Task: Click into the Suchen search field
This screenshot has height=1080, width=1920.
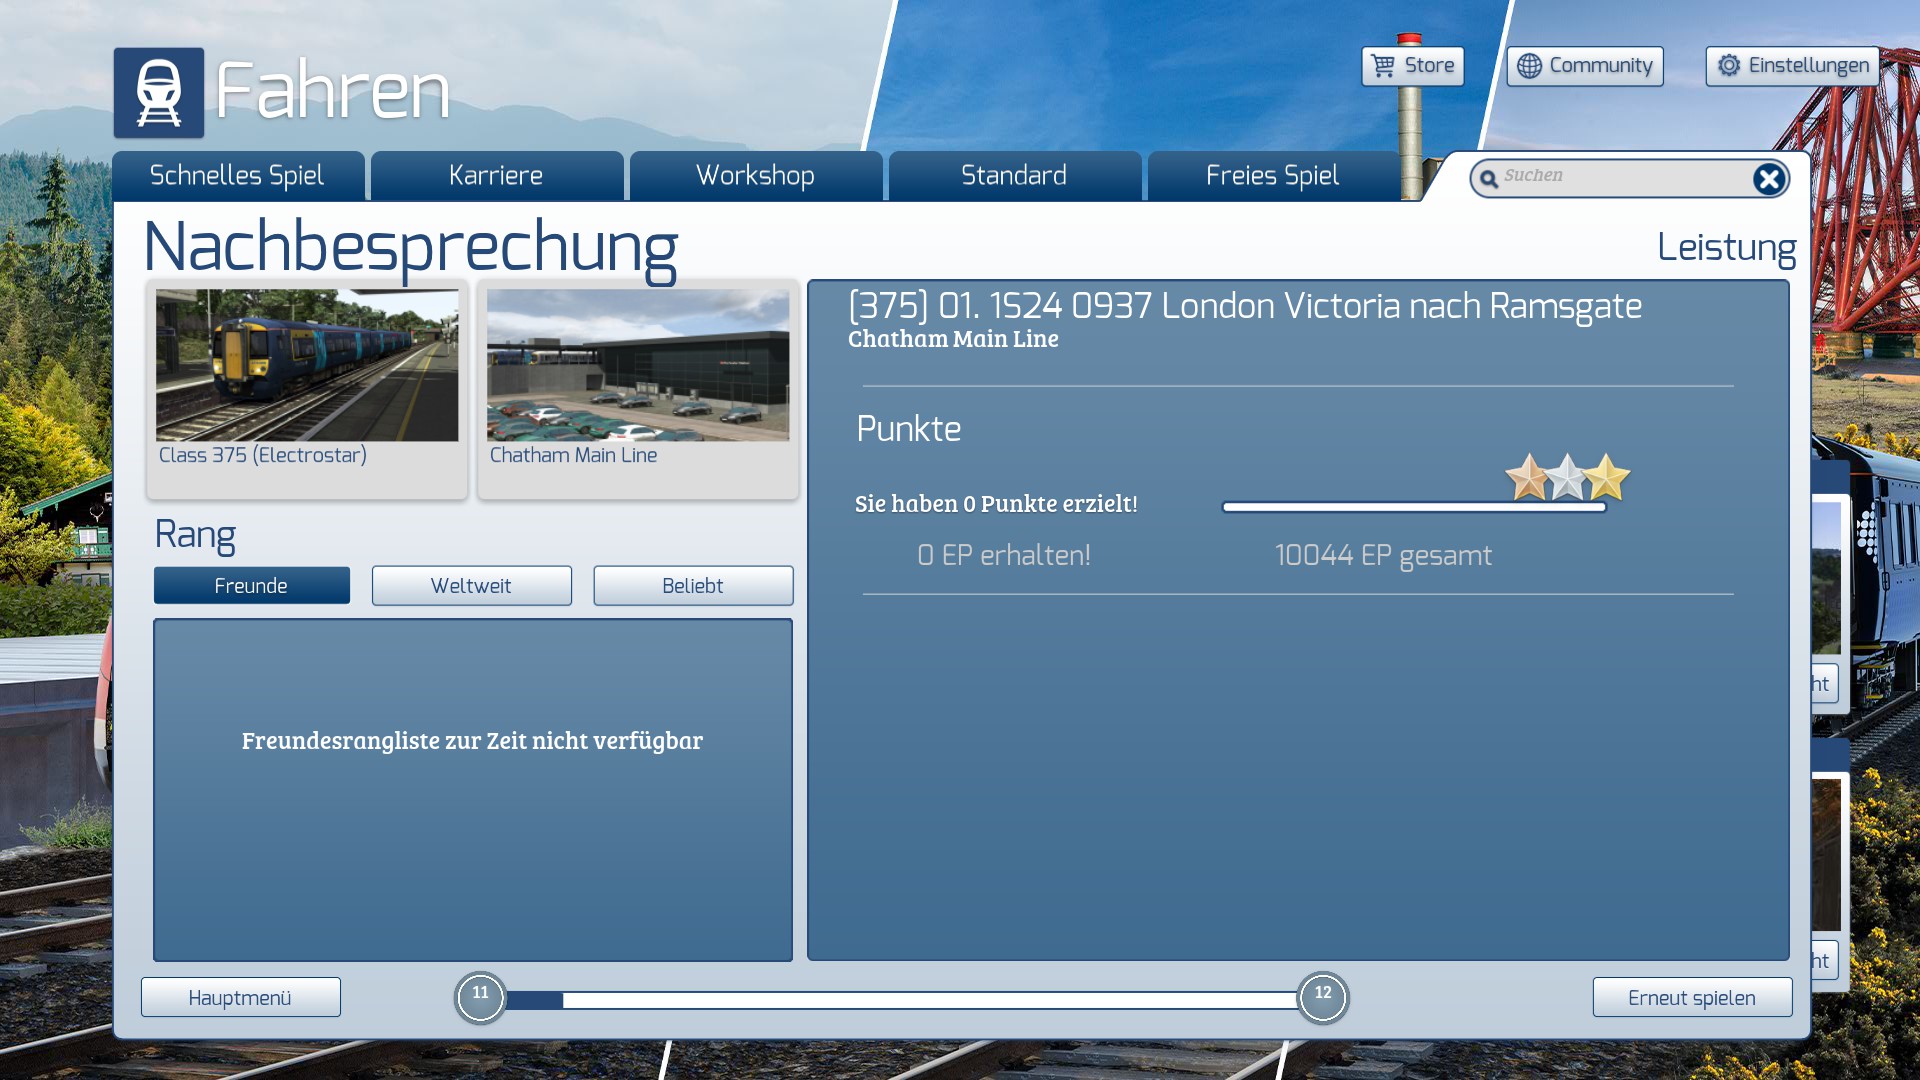Action: (x=1620, y=177)
